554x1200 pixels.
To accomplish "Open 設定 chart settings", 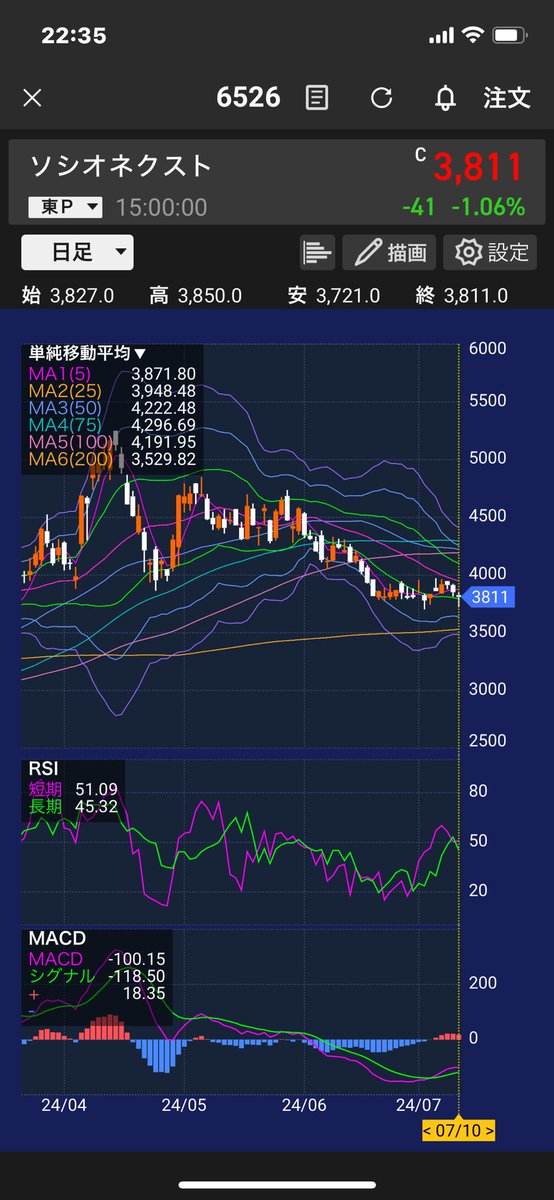I will [x=490, y=252].
